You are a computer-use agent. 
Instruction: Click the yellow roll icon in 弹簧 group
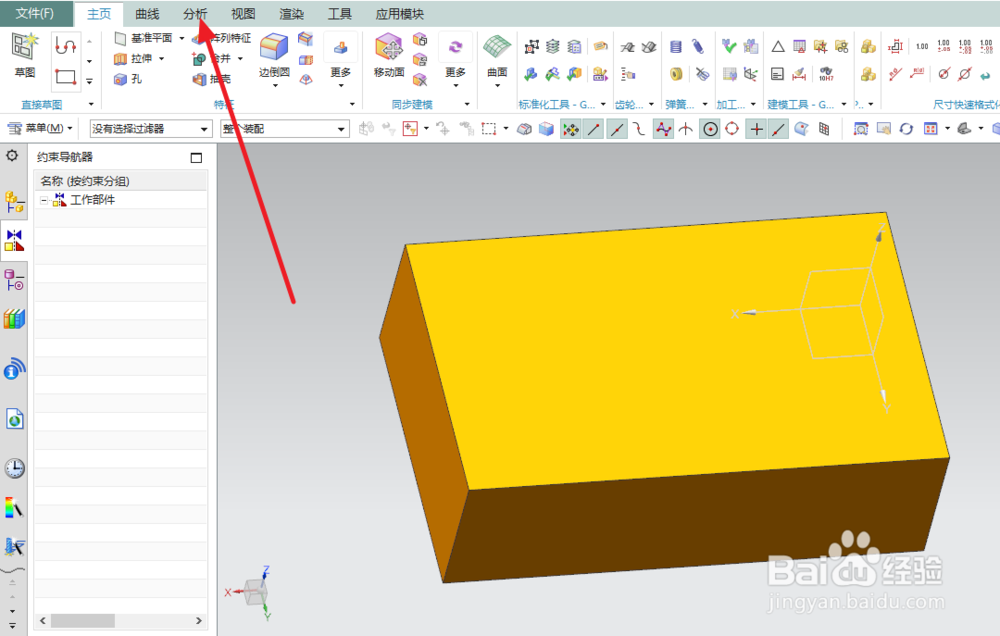click(676, 75)
